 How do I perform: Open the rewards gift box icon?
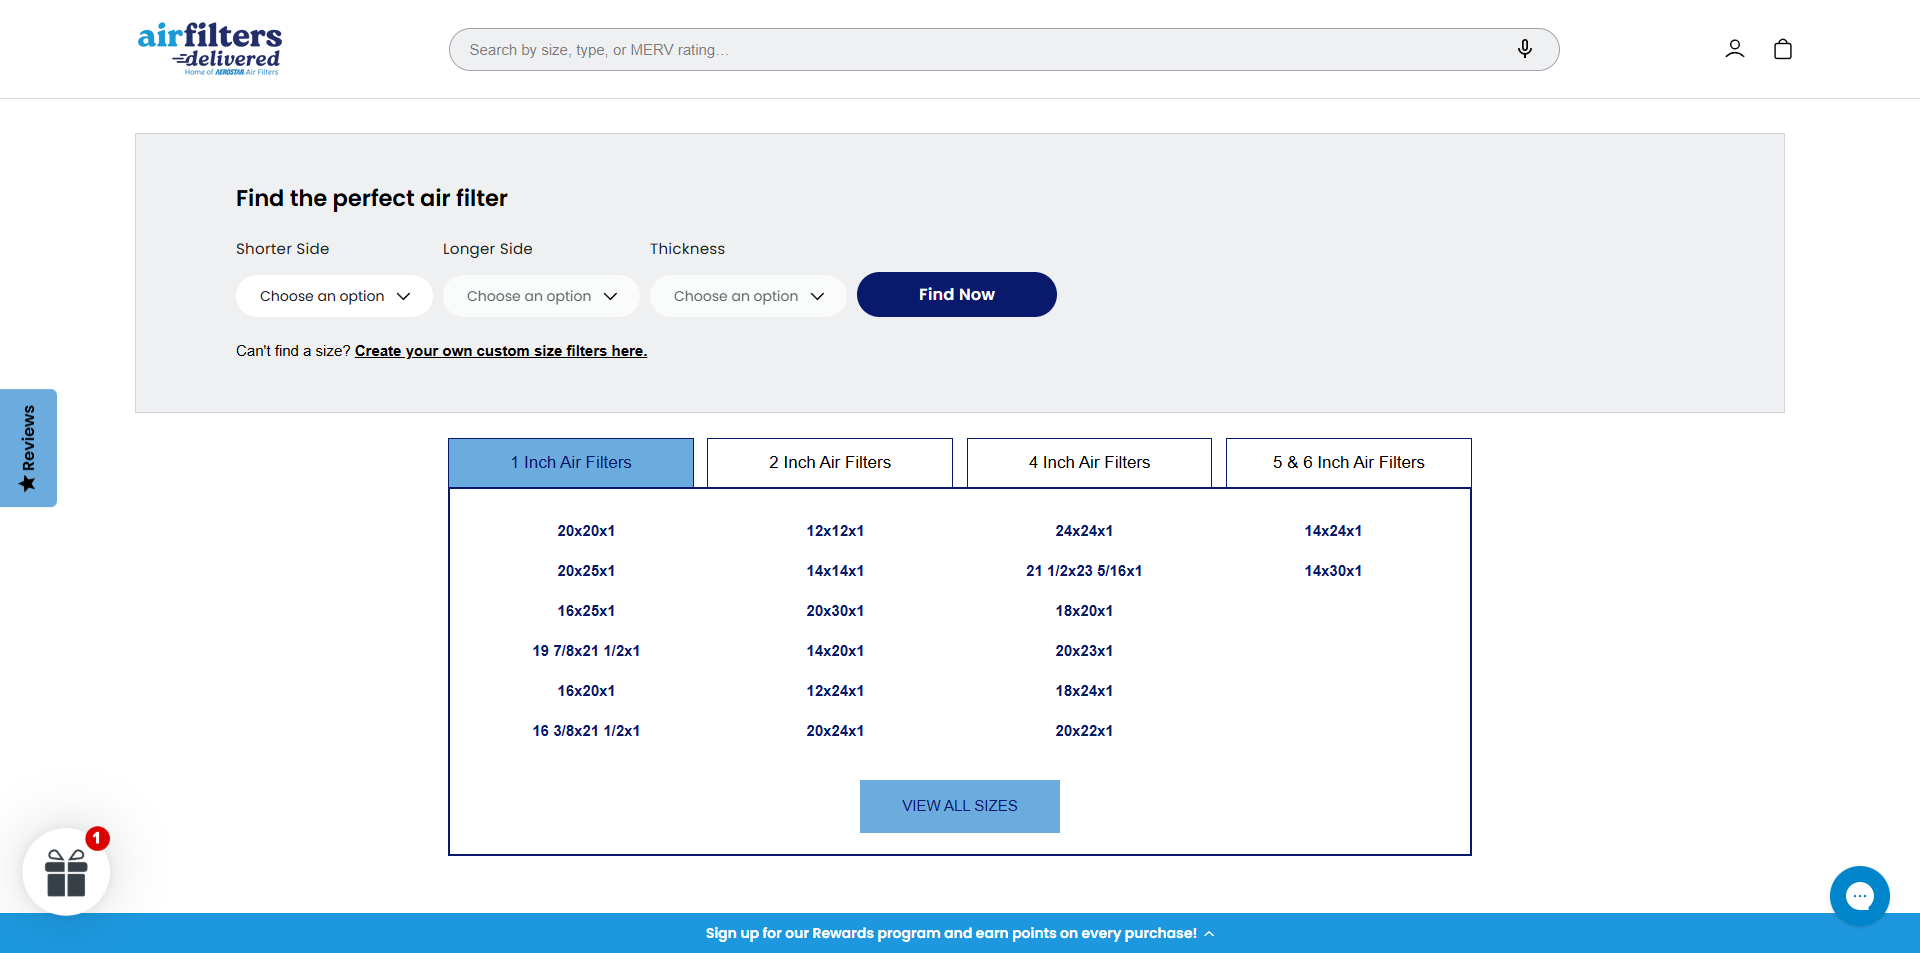66,872
